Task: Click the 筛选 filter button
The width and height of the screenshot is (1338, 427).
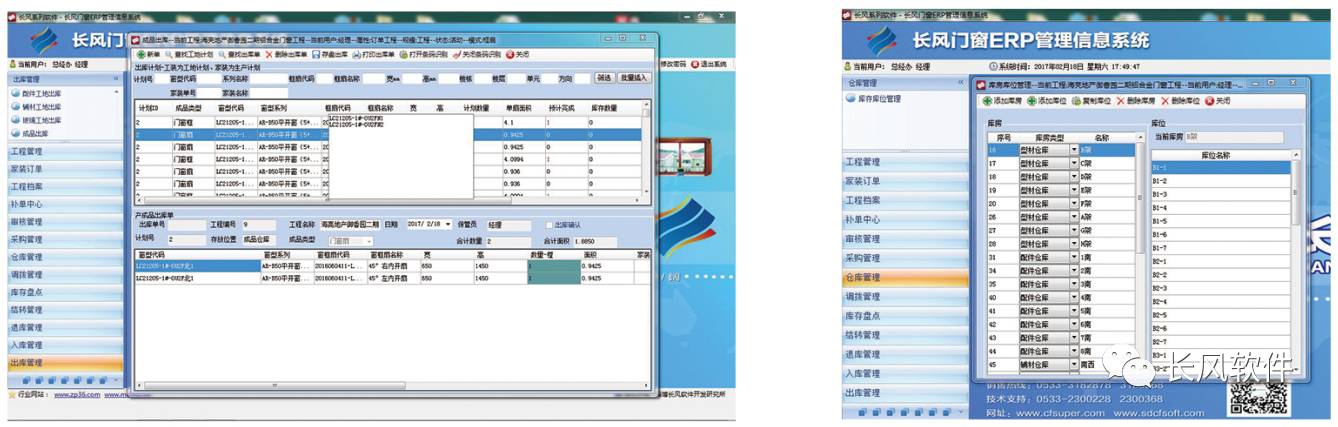Action: pyautogui.click(x=604, y=77)
